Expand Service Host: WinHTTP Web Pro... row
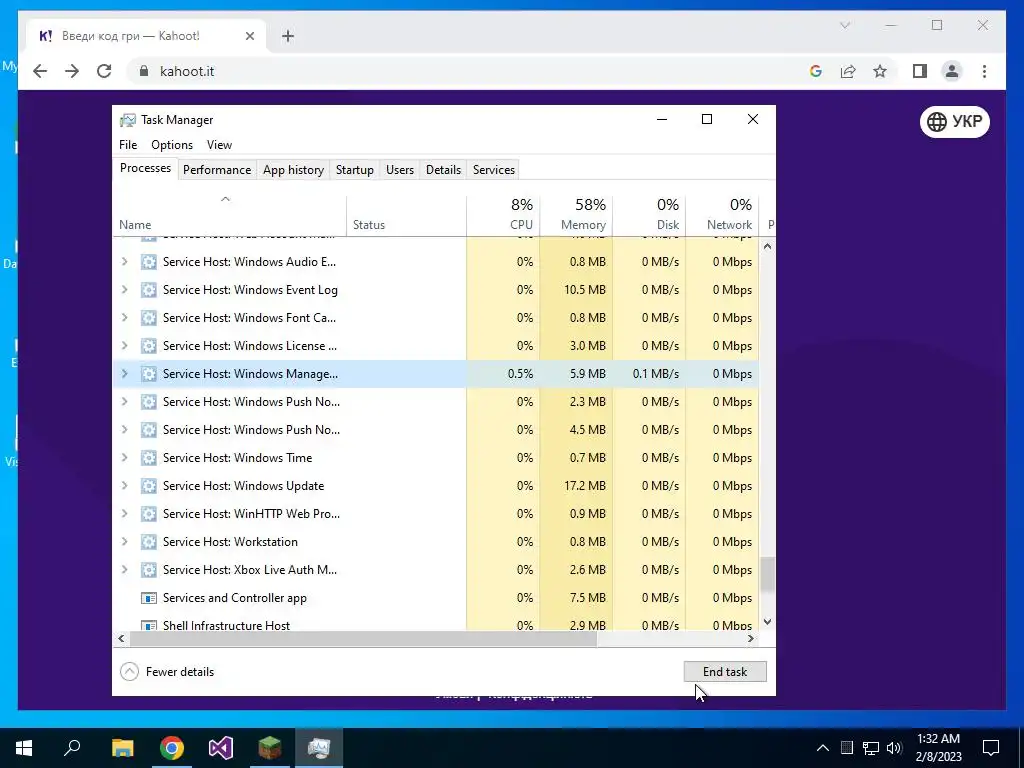This screenshot has width=1024, height=768. [x=124, y=514]
